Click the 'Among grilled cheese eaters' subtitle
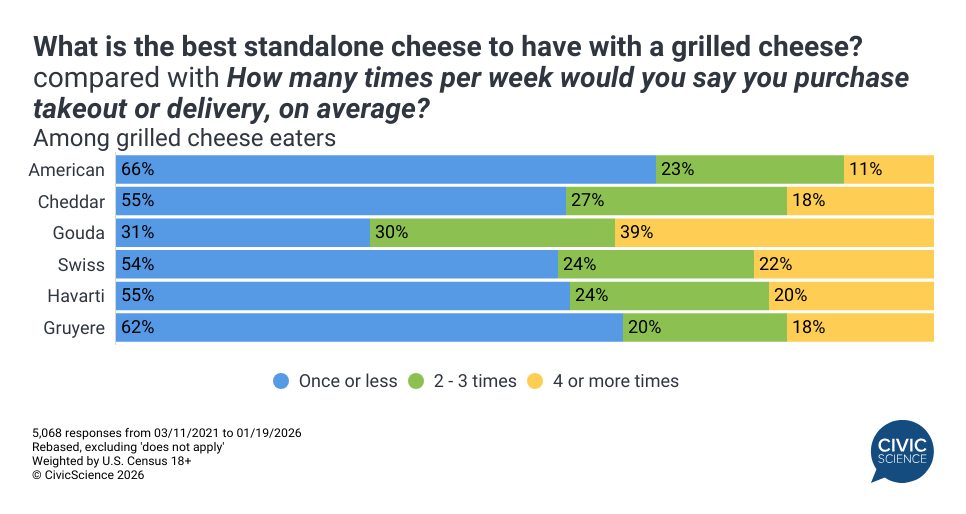This screenshot has height=514, width=966. click(183, 137)
